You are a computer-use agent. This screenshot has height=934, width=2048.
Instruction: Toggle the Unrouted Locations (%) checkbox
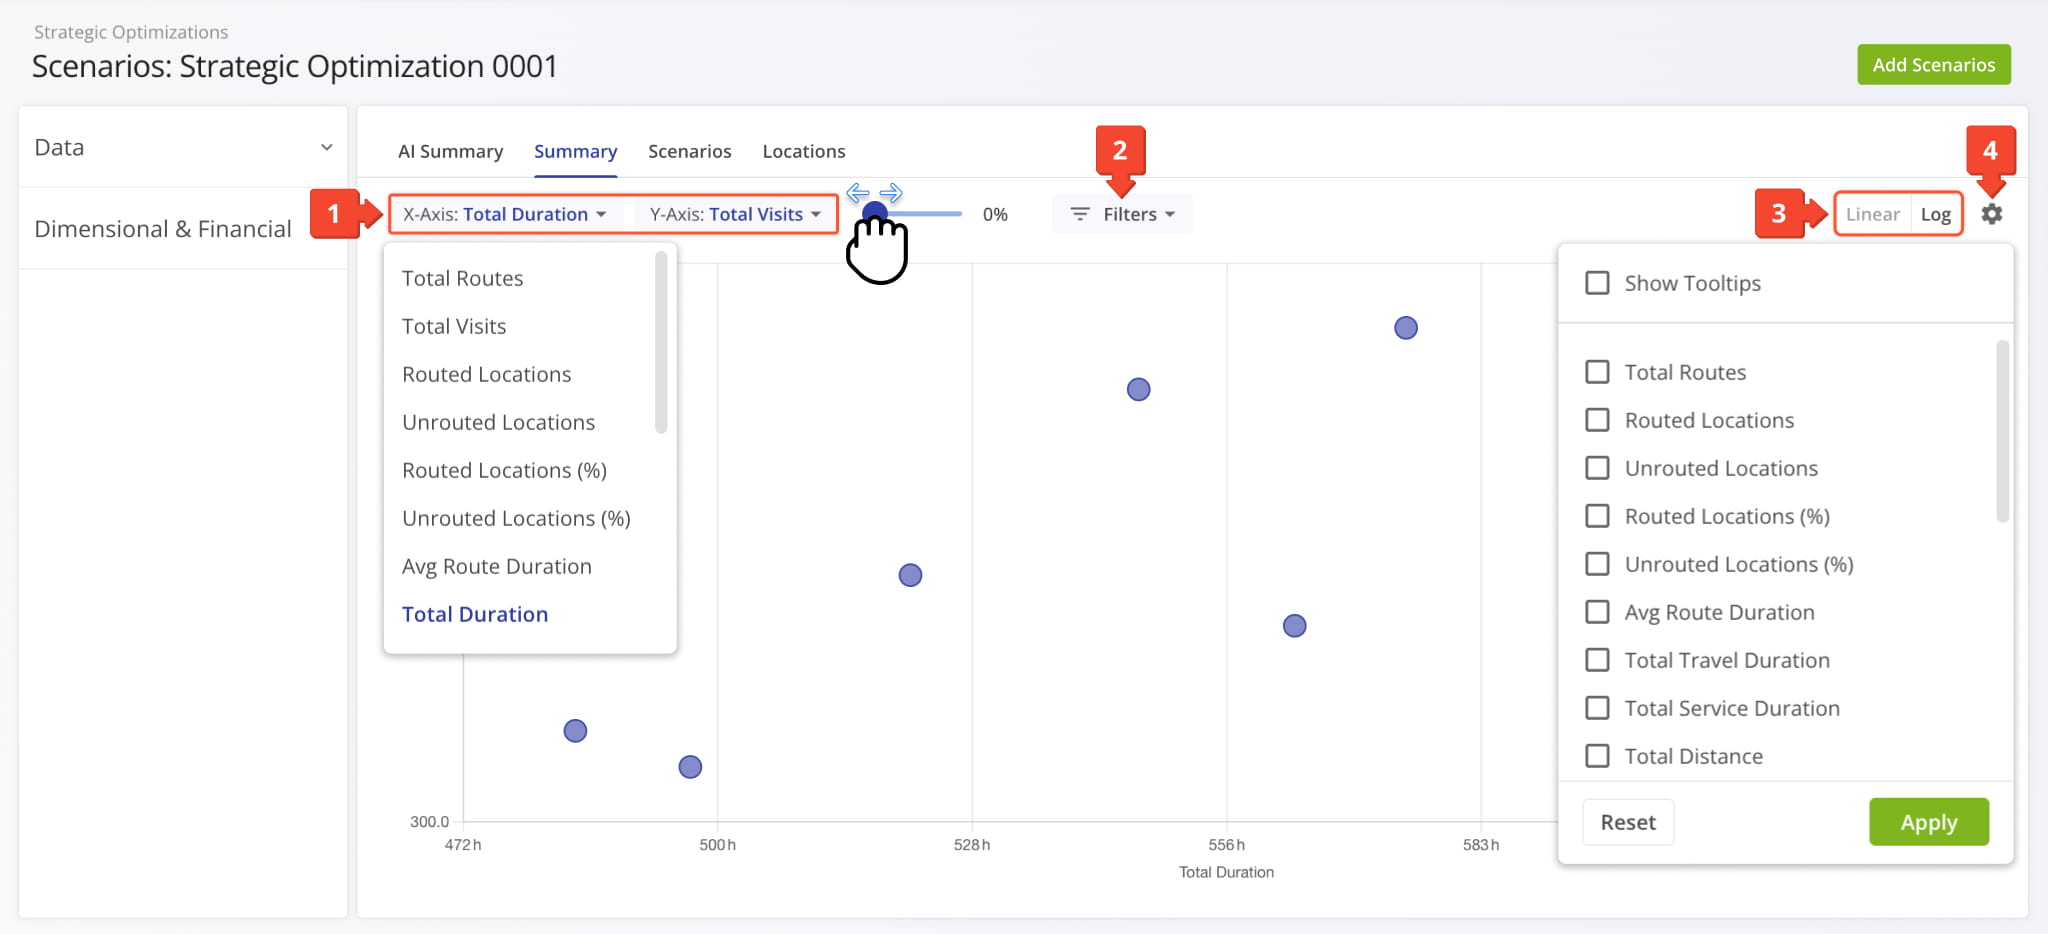pyautogui.click(x=1597, y=564)
